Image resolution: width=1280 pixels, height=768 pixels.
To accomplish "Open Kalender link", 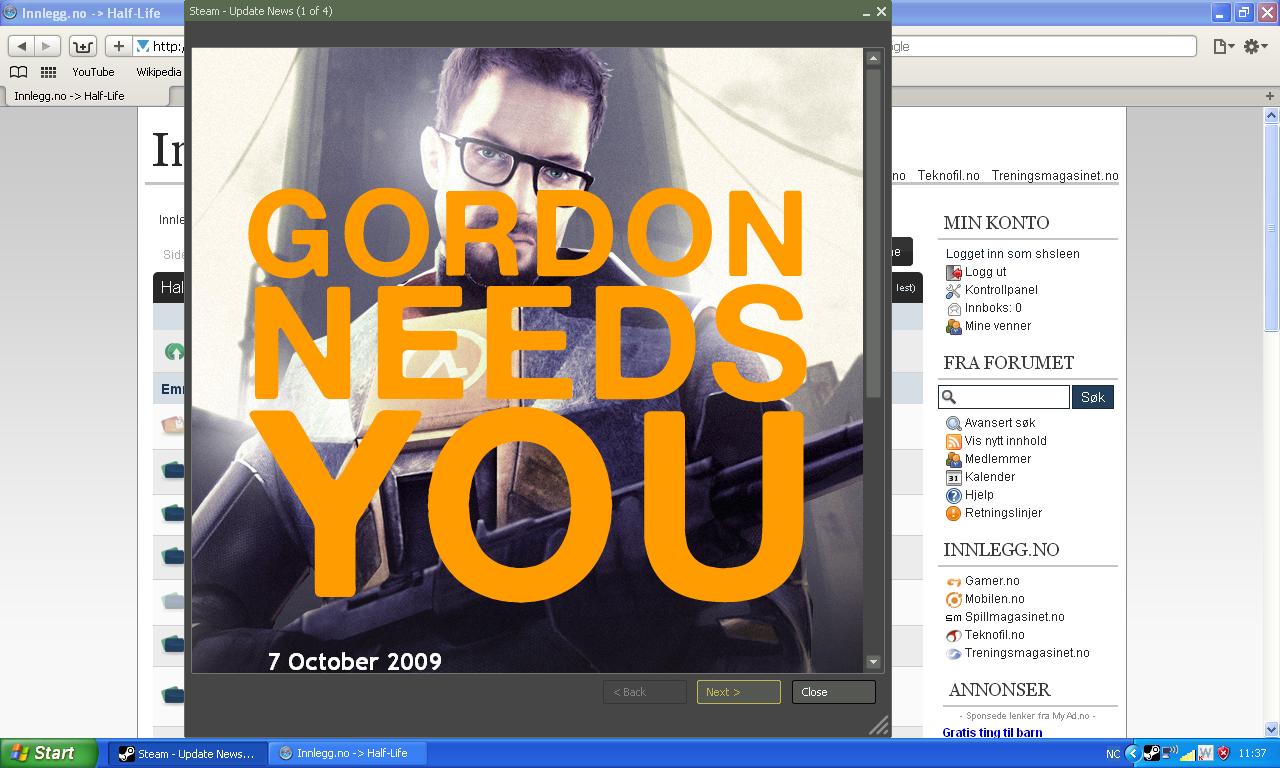I will [990, 477].
